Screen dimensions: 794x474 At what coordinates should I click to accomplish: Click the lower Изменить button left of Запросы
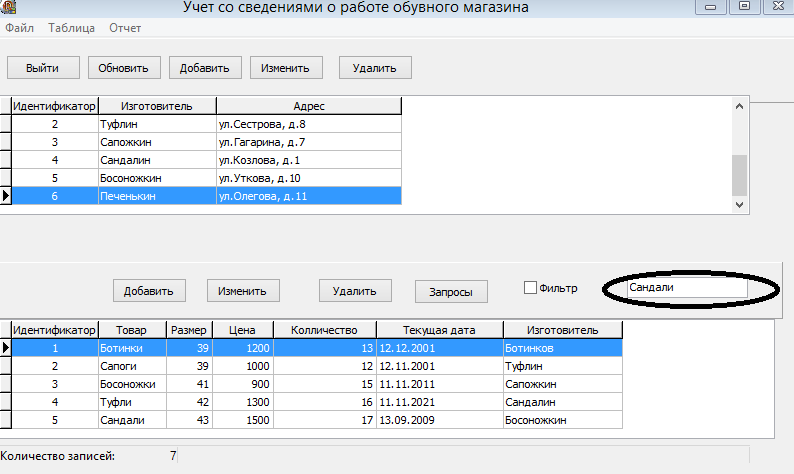coord(243,291)
